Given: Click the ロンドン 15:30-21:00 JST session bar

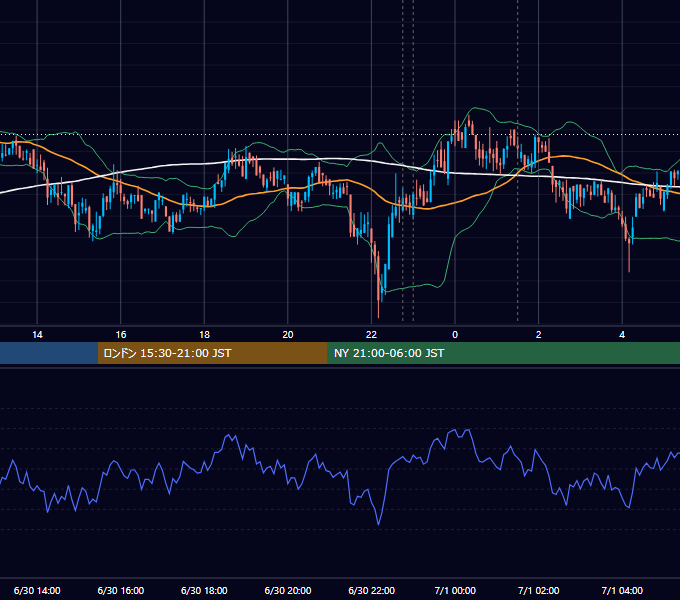Looking at the screenshot, I should 212,353.
